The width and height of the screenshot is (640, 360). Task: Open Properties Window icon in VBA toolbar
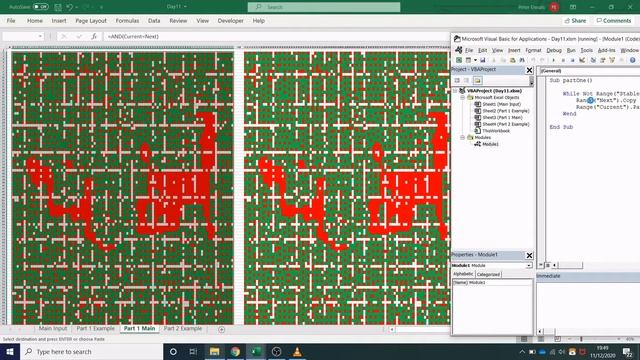(x=602, y=60)
